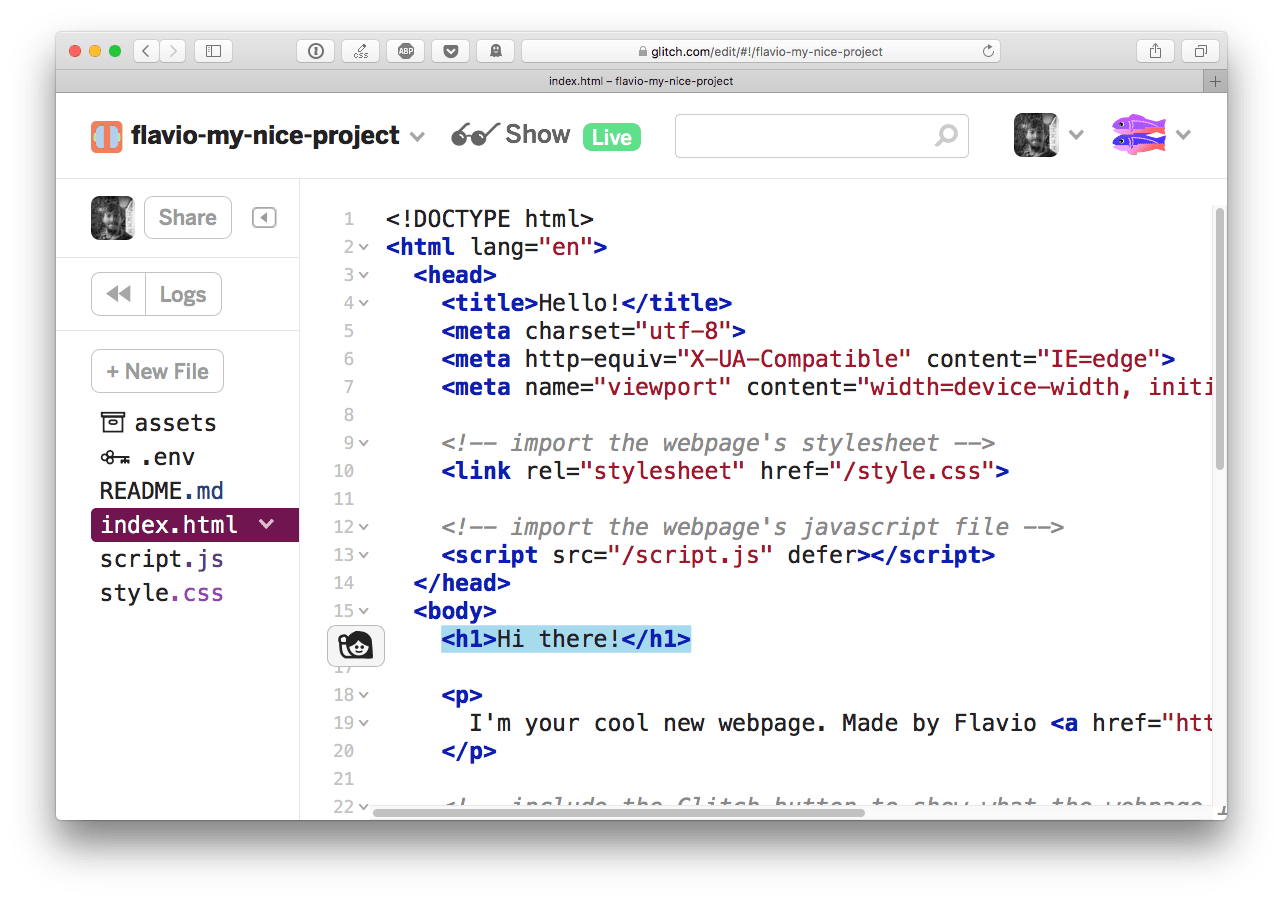Open the fish team avatar icon
1283x900 pixels.
pos(1139,135)
